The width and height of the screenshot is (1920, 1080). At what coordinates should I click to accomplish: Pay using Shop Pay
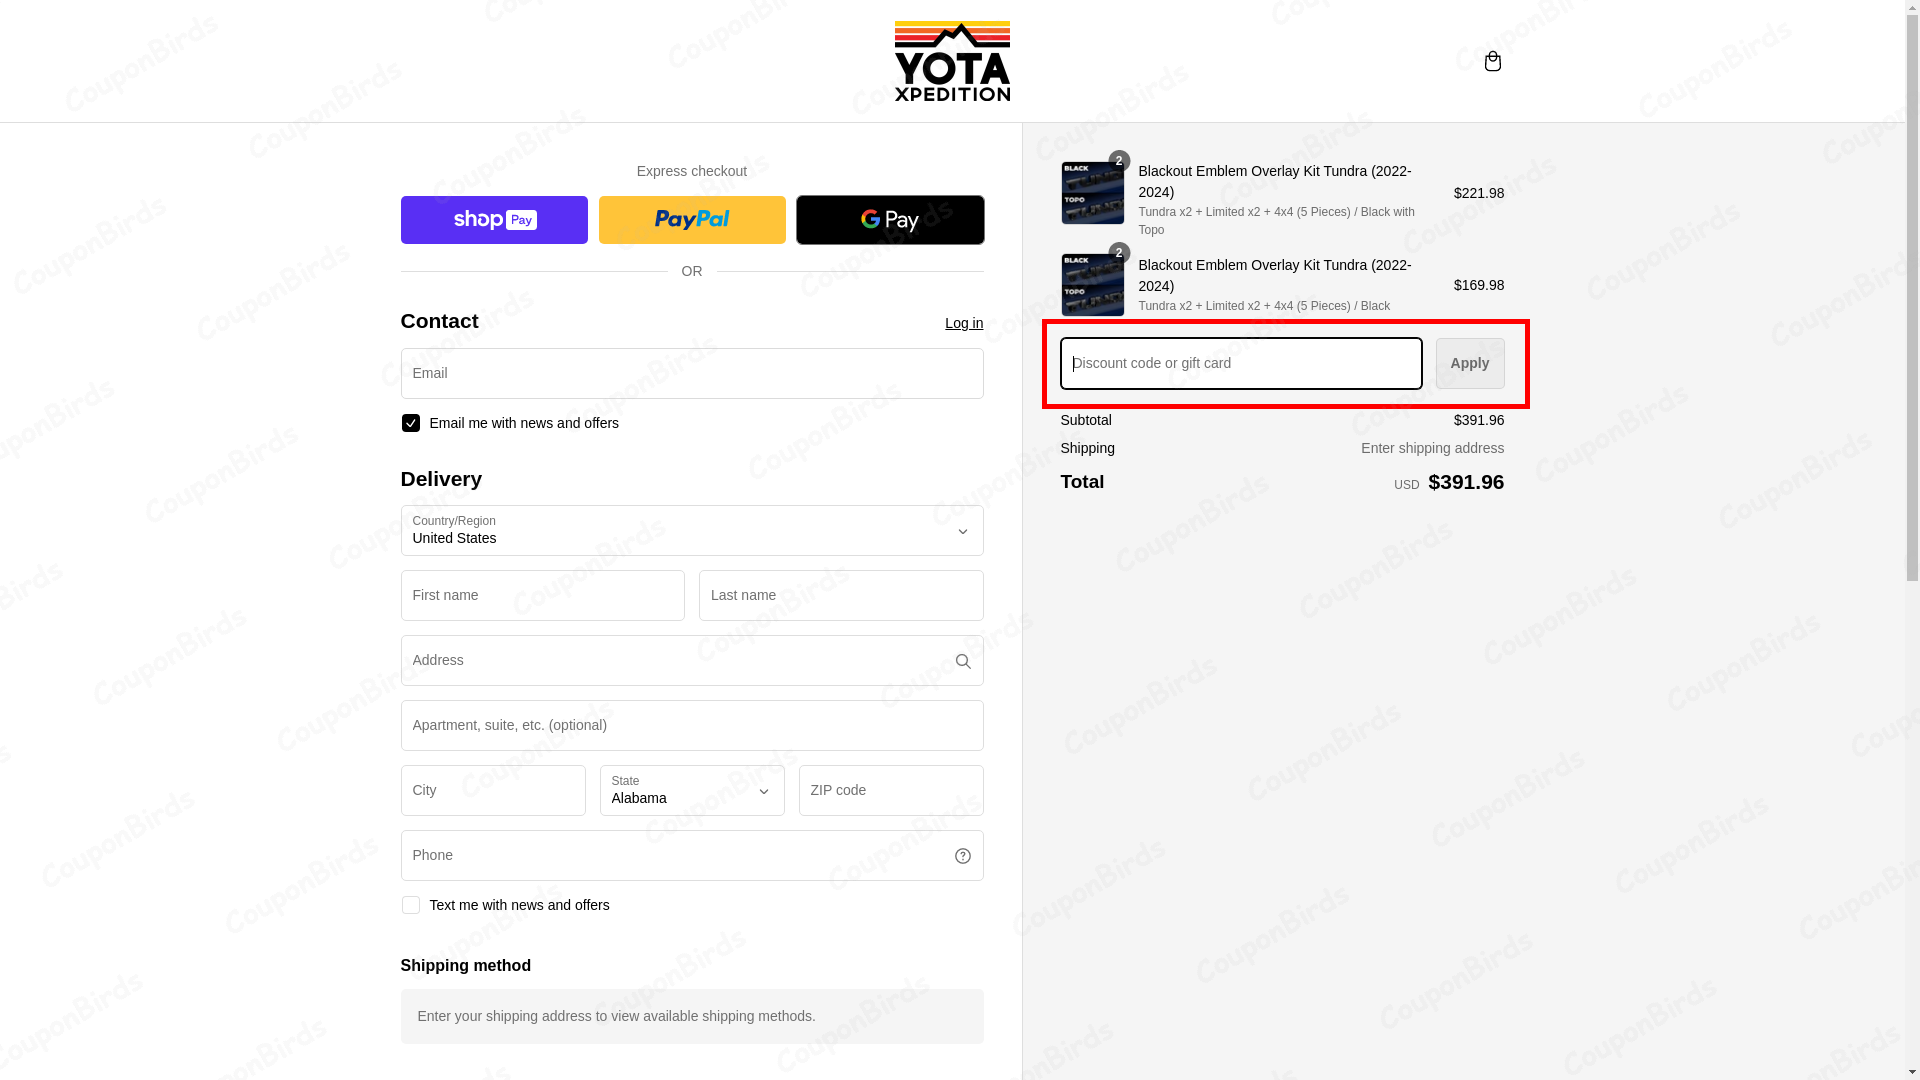493,219
